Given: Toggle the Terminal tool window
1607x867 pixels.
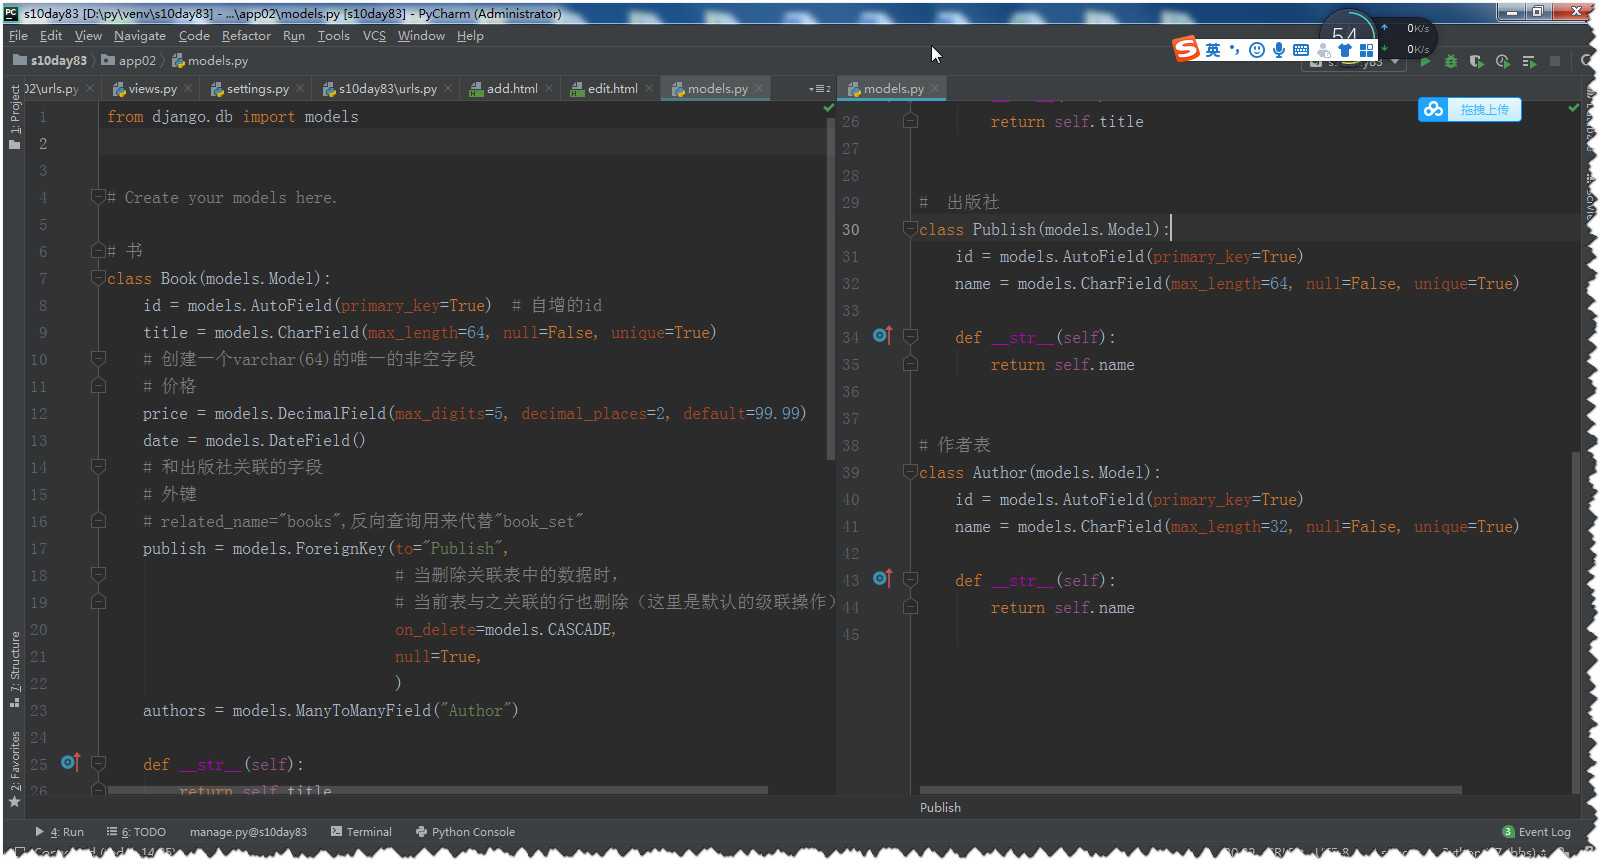Looking at the screenshot, I should (361, 832).
